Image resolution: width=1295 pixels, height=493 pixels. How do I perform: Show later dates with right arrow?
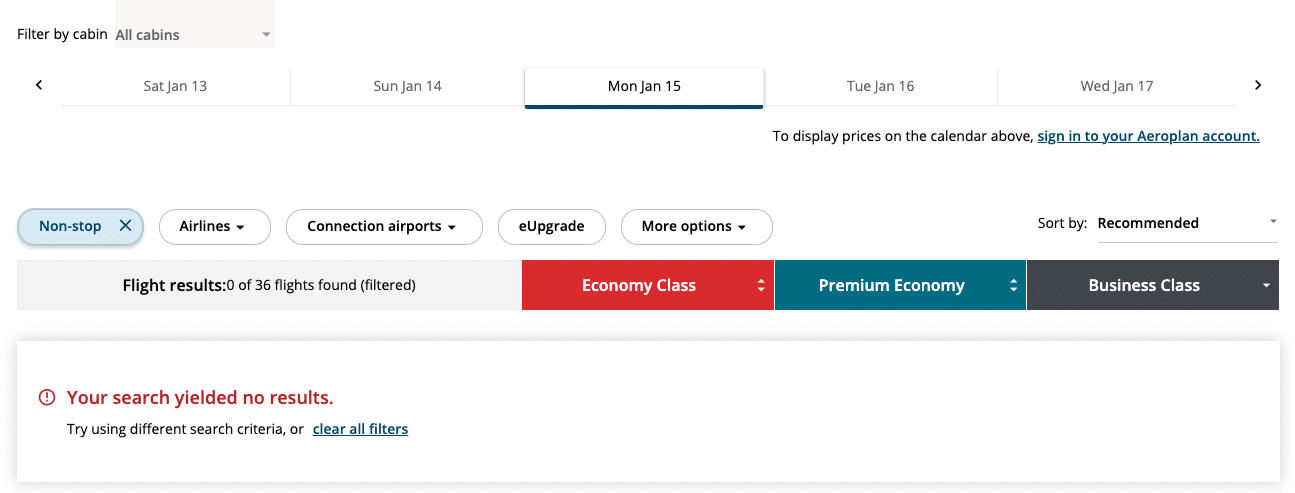pyautogui.click(x=1258, y=85)
